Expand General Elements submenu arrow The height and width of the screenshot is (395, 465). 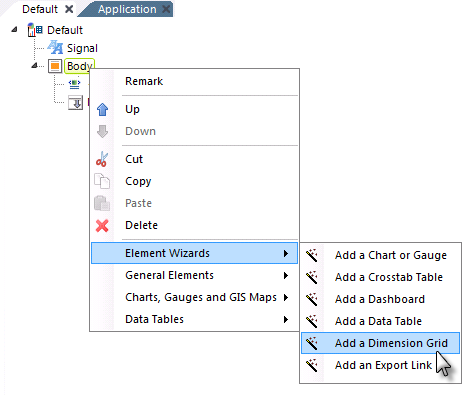[286, 275]
